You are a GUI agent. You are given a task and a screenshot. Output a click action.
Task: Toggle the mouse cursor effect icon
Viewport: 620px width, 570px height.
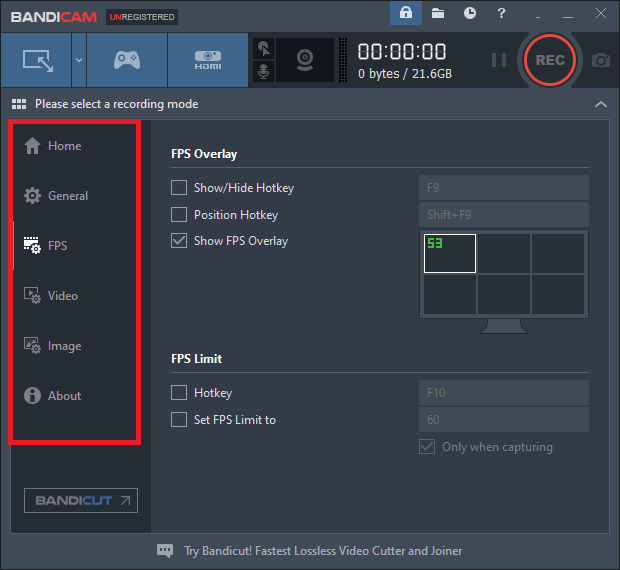tap(264, 48)
